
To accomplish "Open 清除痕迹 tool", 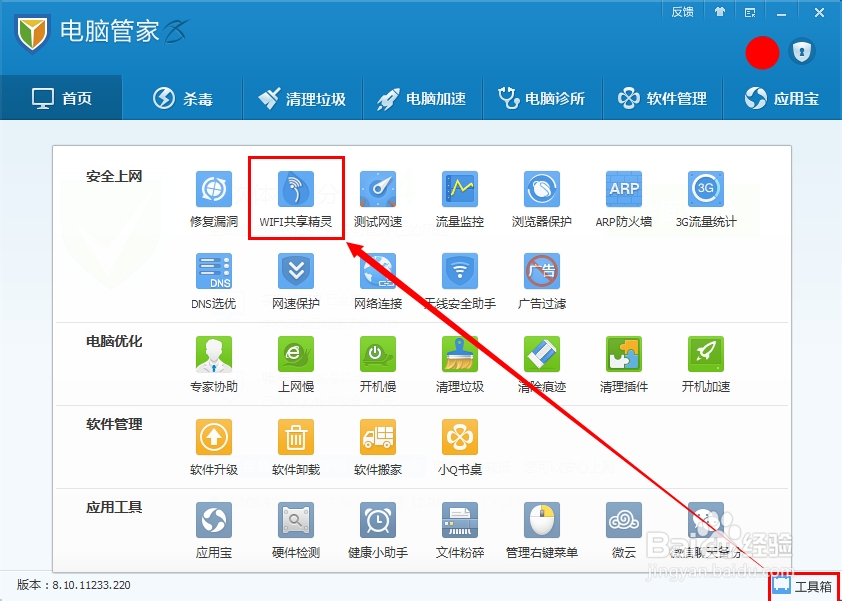I will pos(542,365).
